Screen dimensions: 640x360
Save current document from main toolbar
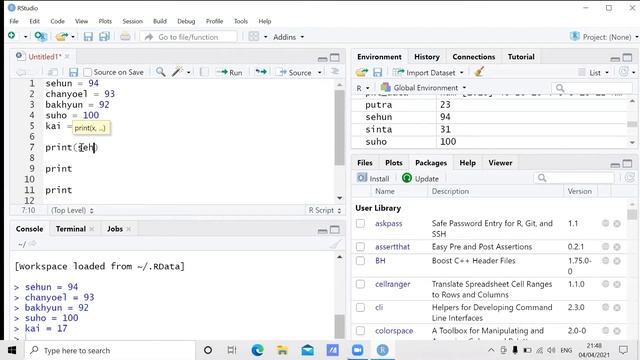88,37
